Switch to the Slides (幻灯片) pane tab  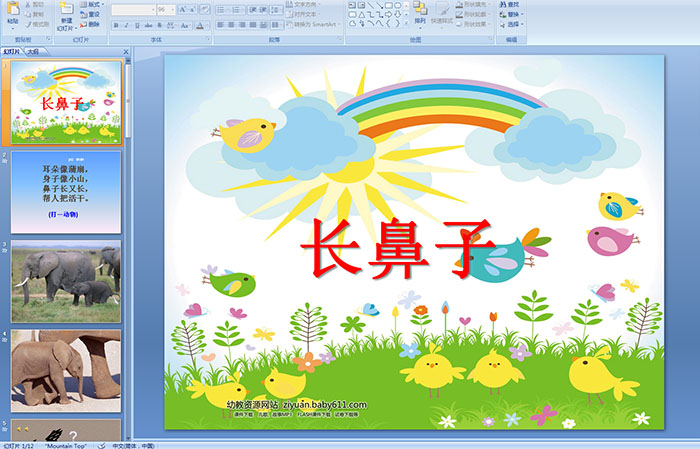[x=12, y=52]
